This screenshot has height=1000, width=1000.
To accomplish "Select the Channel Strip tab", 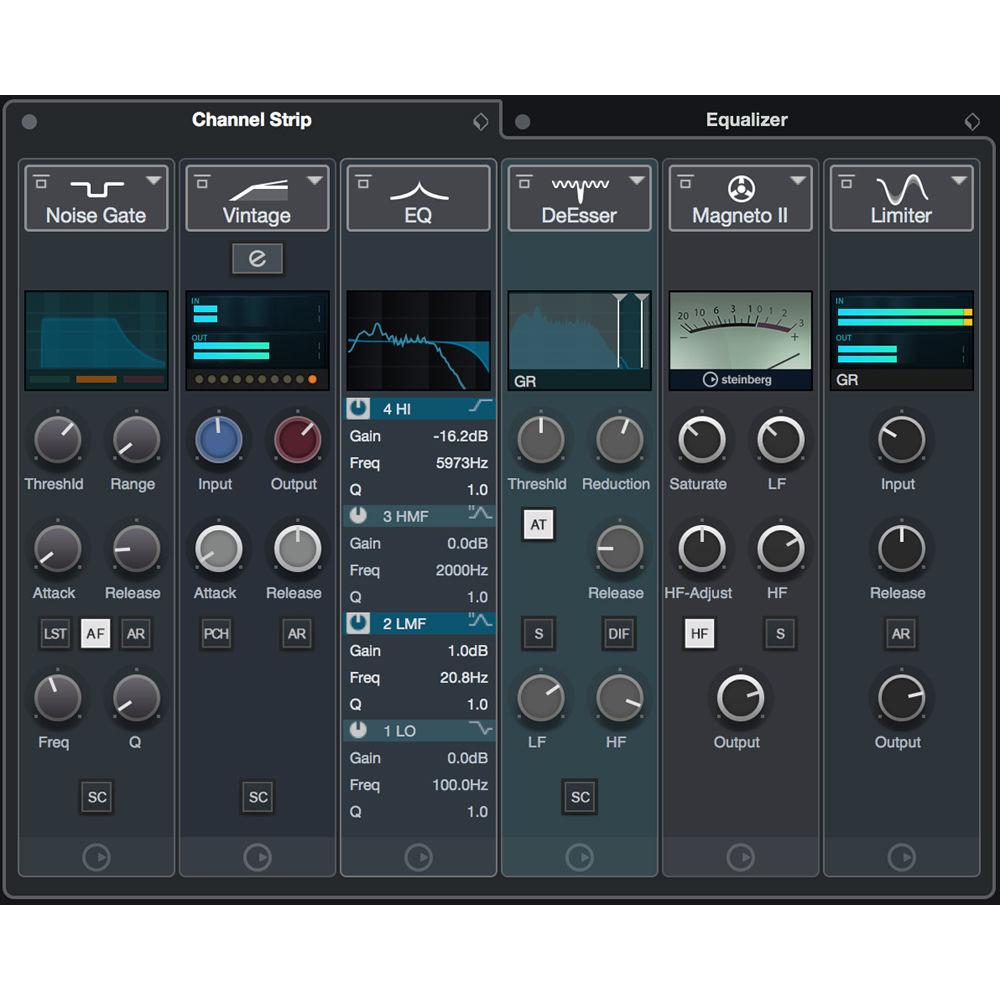I will (x=251, y=119).
